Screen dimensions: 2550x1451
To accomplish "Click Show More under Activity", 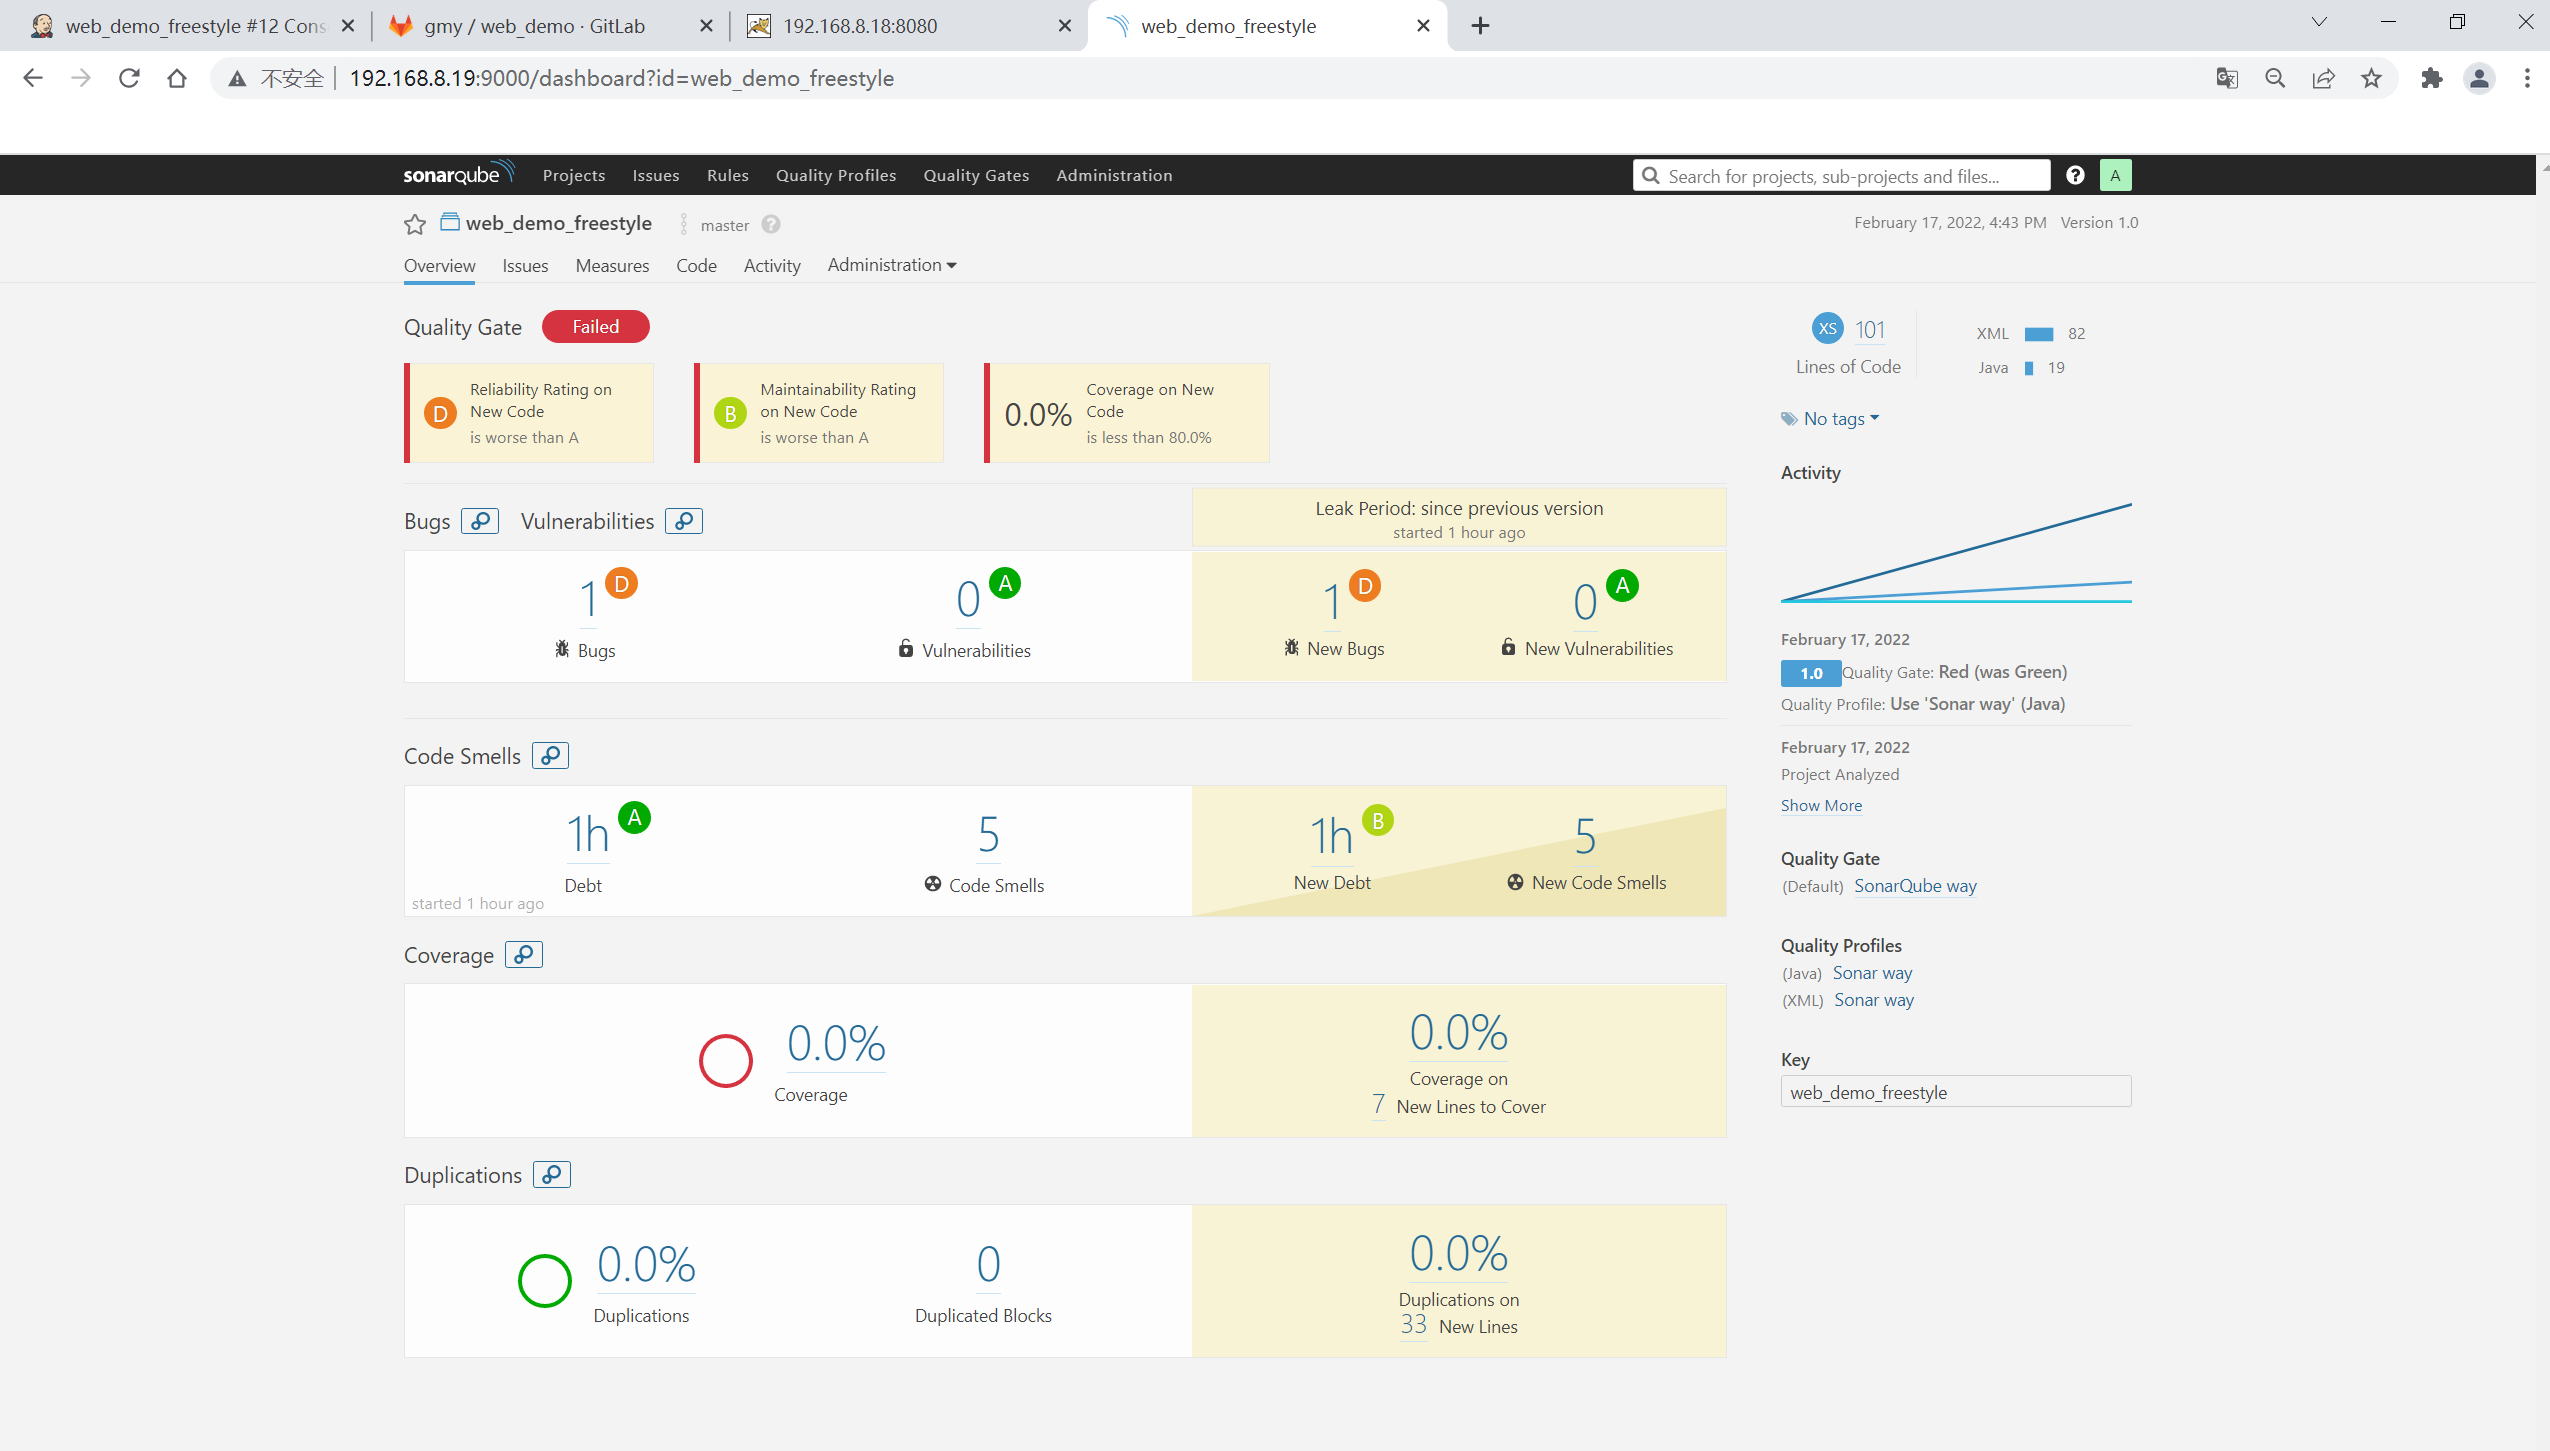I will pos(1821,805).
